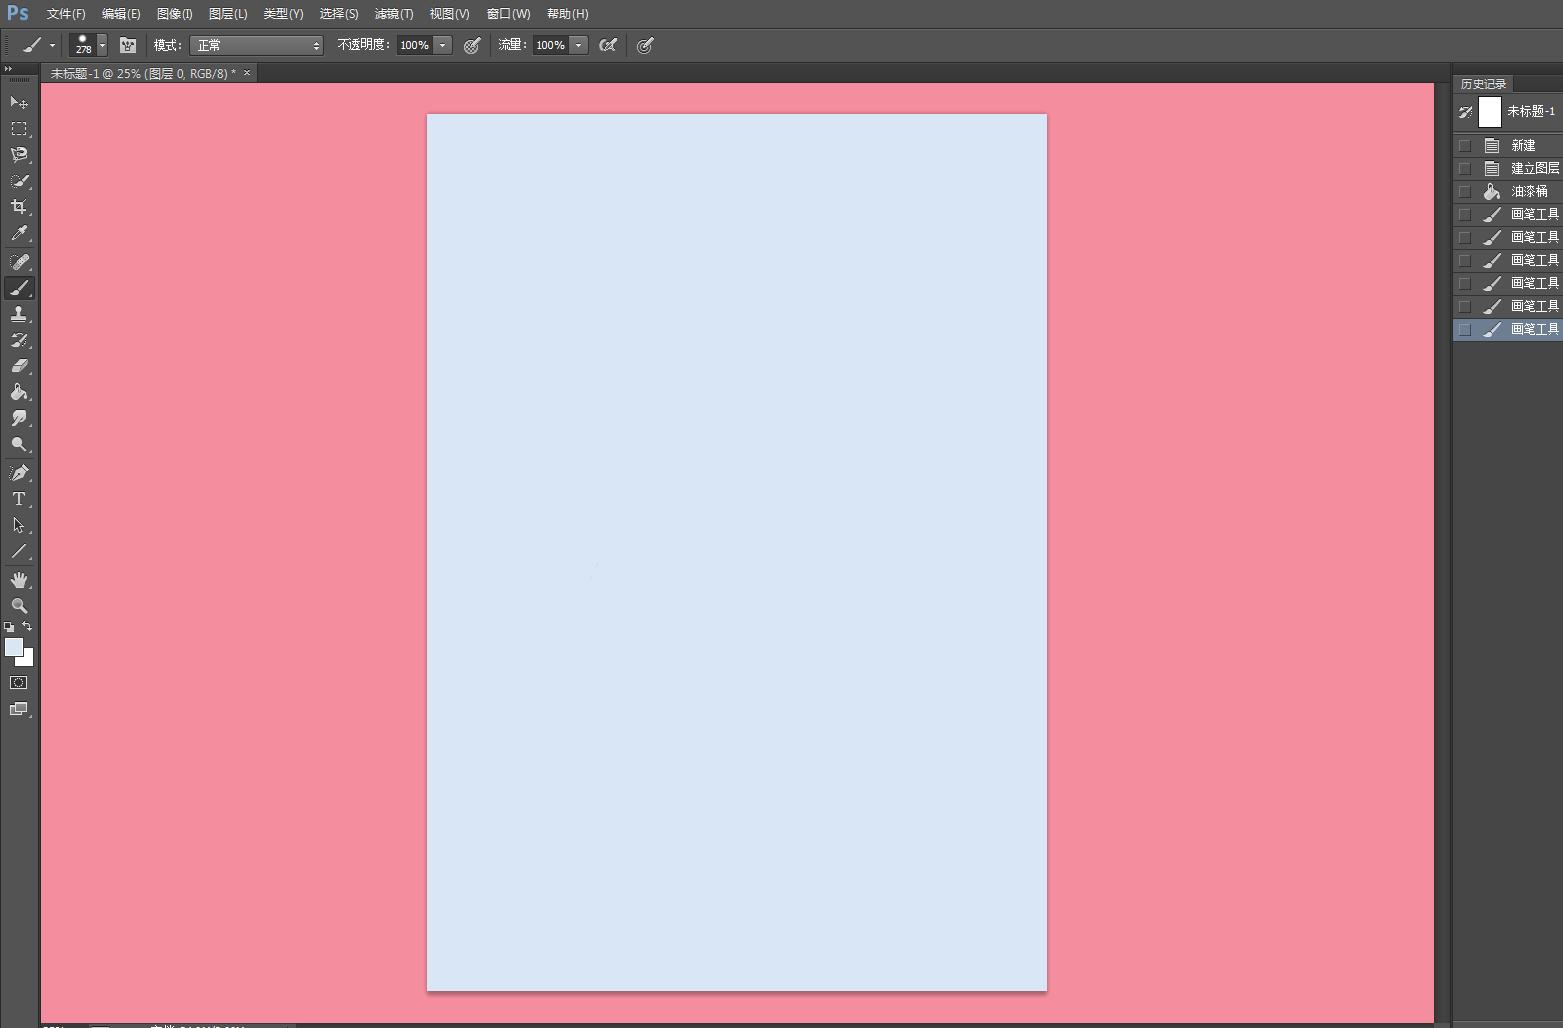
Task: Select the Brush tool in the toolbox
Action: click(19, 288)
